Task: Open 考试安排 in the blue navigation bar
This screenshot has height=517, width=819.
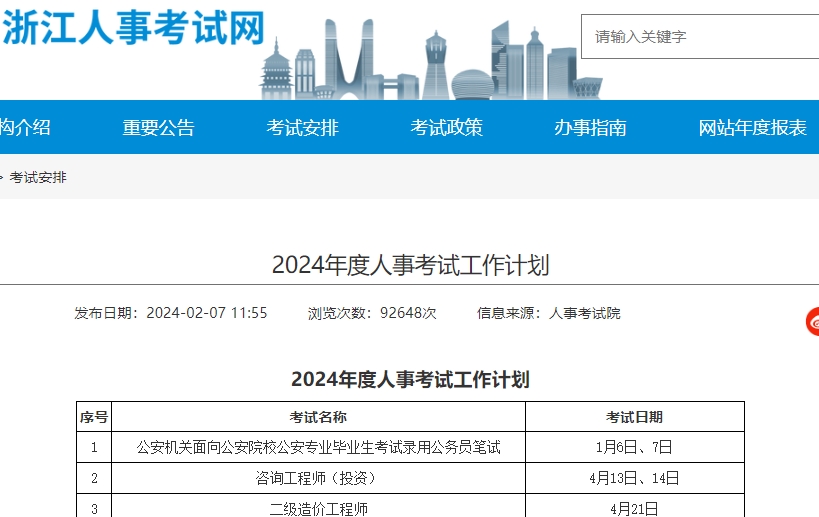Action: (302, 128)
